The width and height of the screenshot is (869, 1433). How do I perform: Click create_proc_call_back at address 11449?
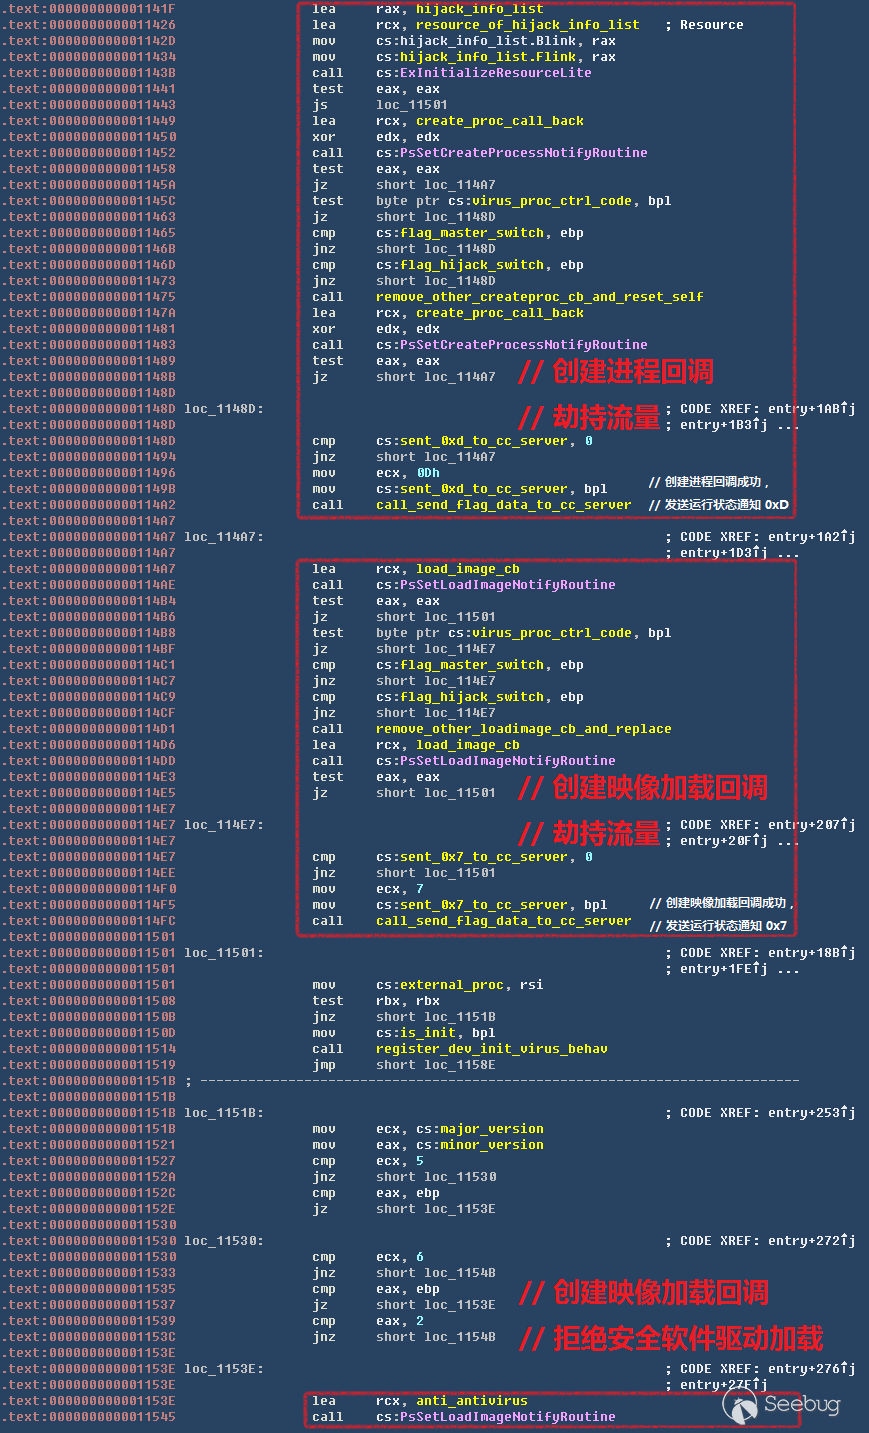(500, 121)
